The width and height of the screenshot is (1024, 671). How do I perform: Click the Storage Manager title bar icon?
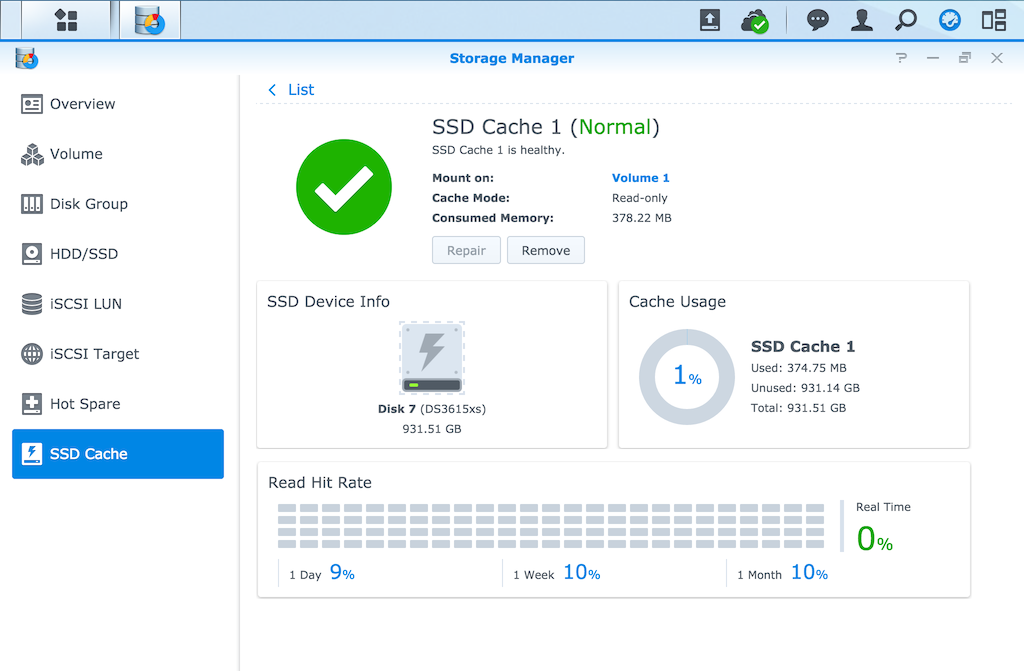click(27, 58)
